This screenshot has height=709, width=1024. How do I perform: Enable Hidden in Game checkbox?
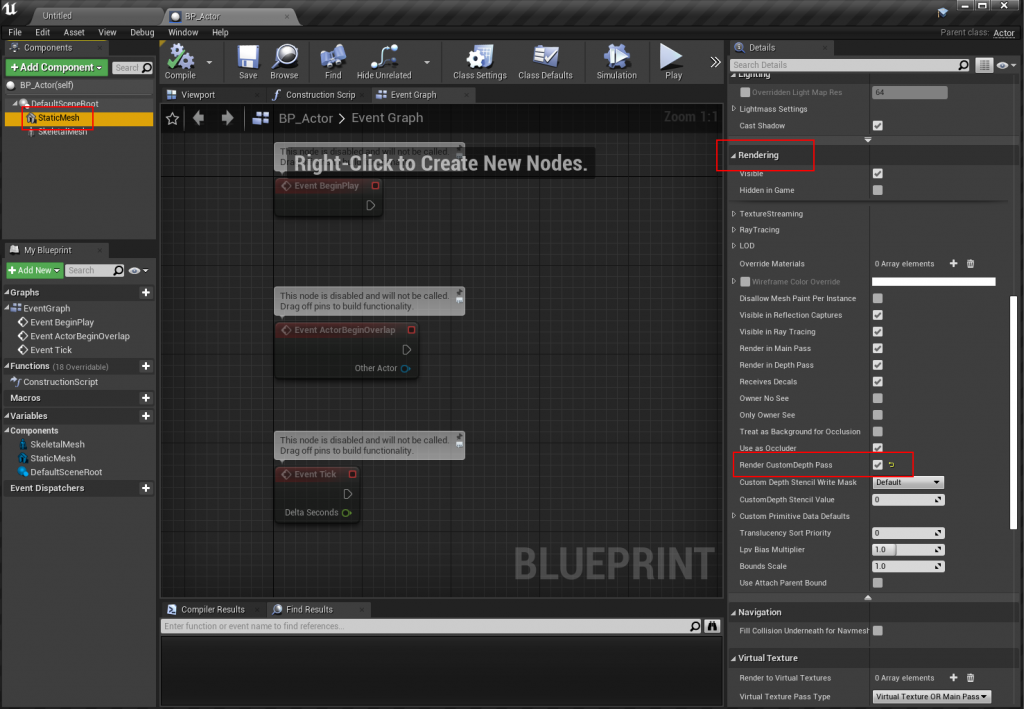pyautogui.click(x=878, y=190)
